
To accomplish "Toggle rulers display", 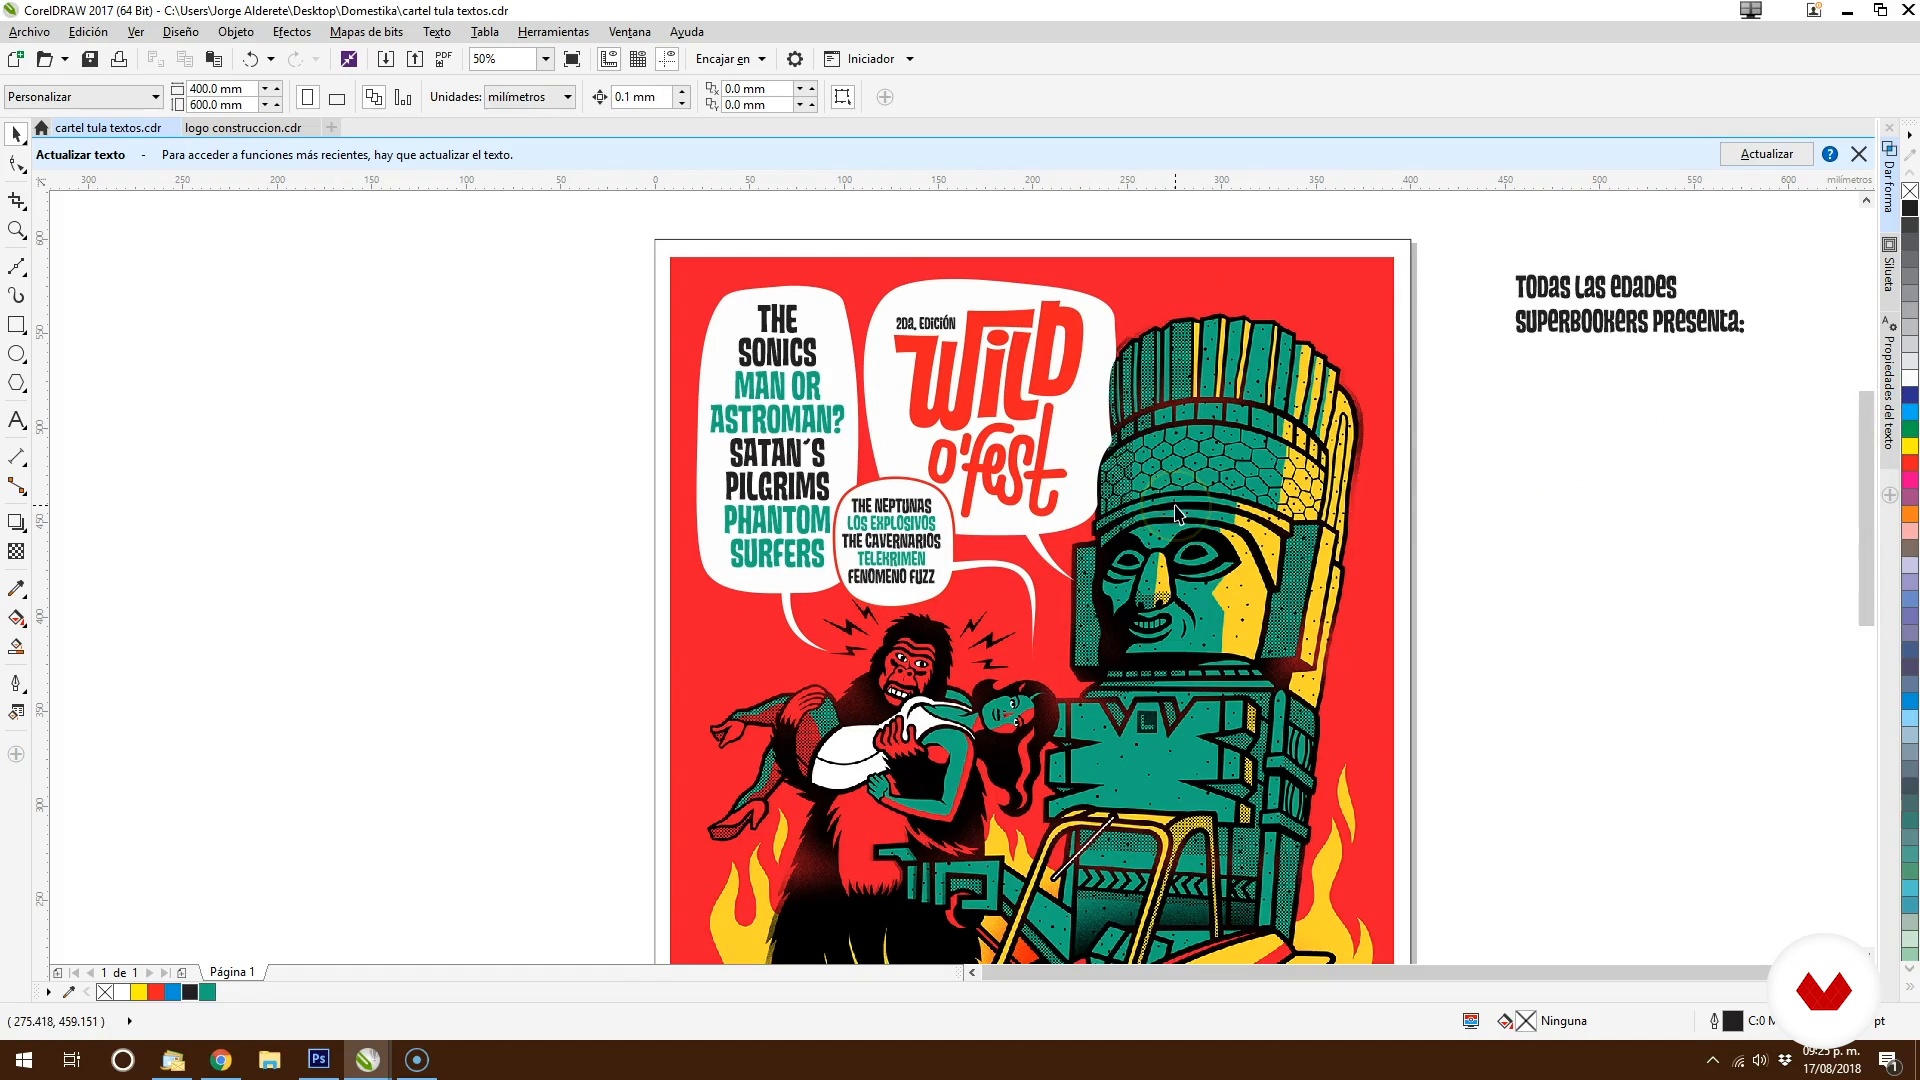I will pyautogui.click(x=609, y=59).
